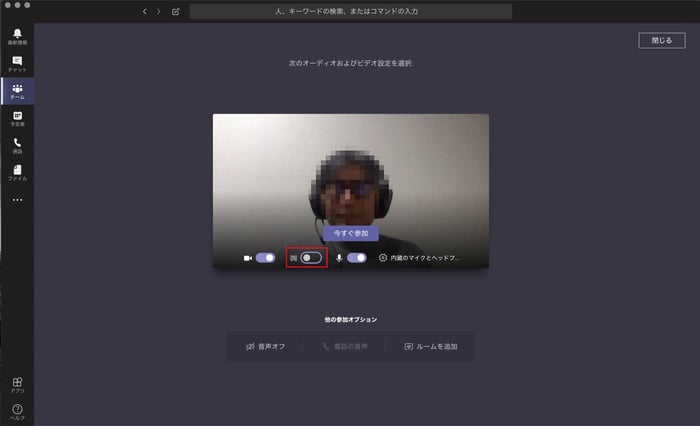Open the Calendar section in sidebar

coord(17,119)
